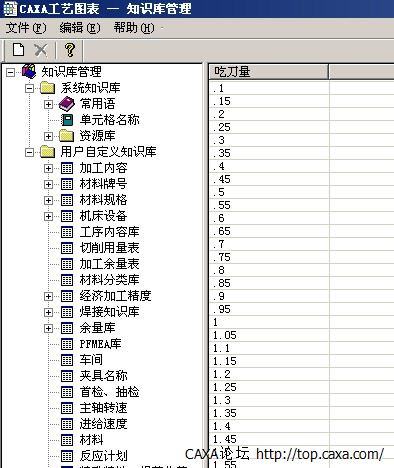The image size is (394, 468).
Task: Click the table icon beside PFMEA库
Action: pyautogui.click(x=67, y=344)
